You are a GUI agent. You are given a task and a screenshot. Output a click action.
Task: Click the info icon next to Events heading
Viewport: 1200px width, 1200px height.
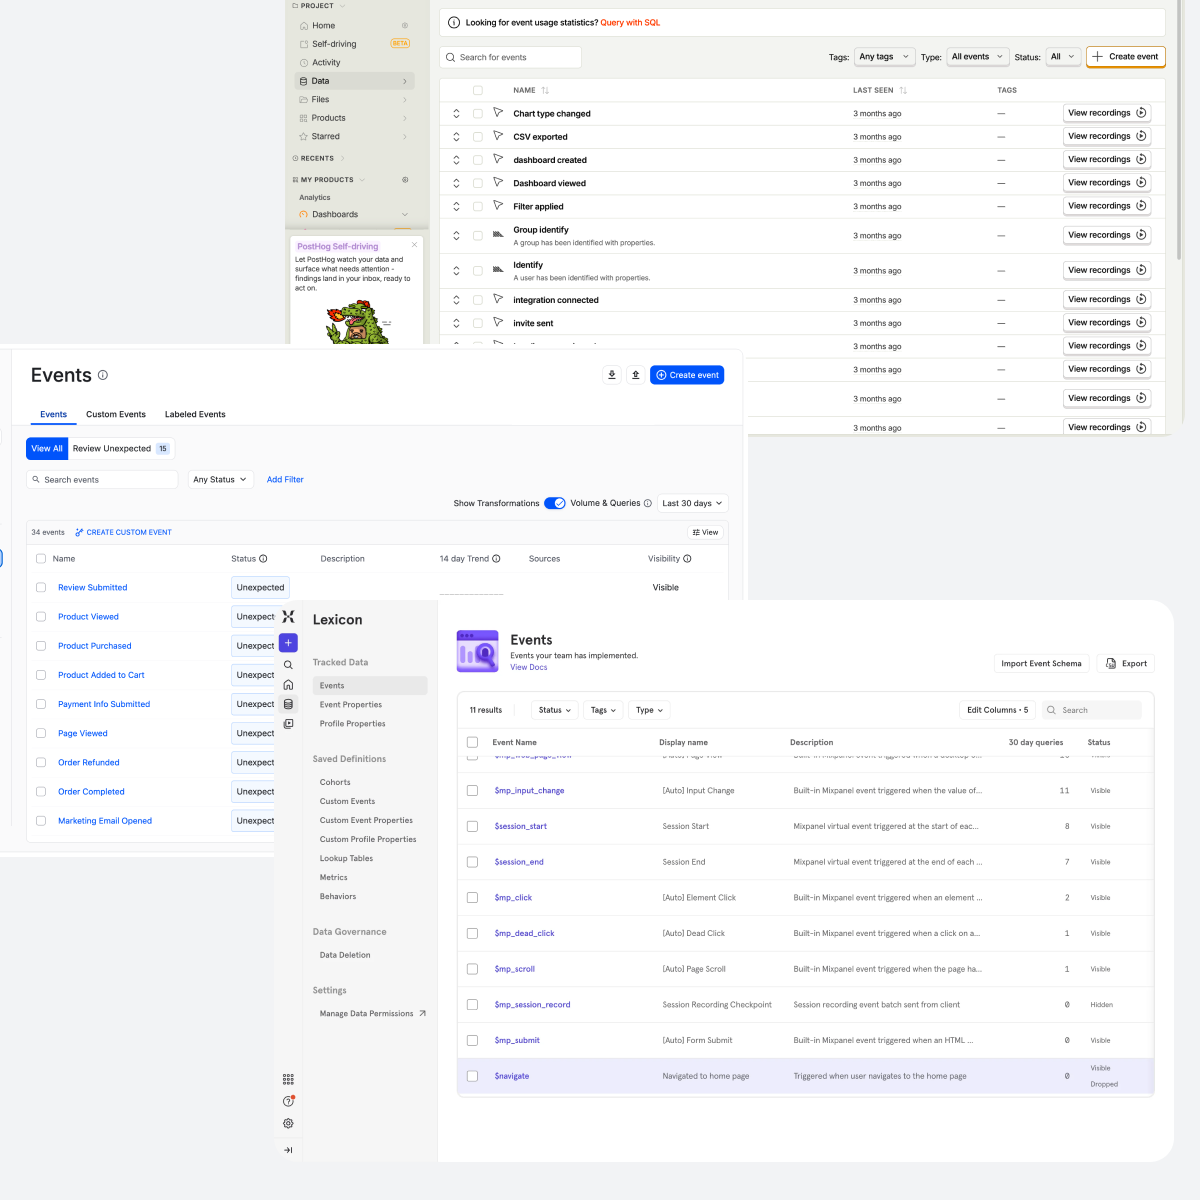point(103,375)
